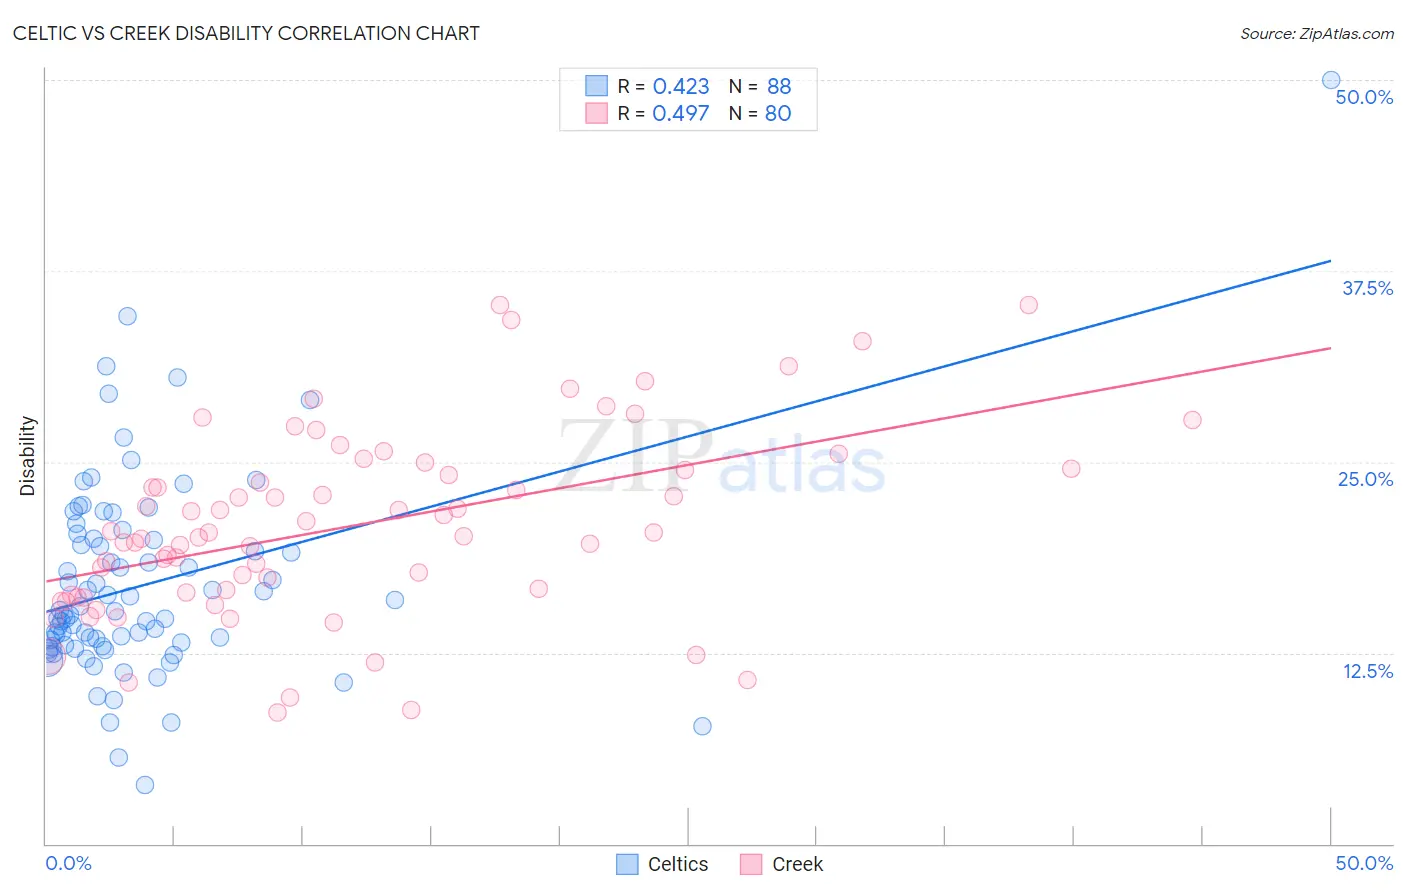Click the N = 88 sample count
The image size is (1406, 892).
760,86
